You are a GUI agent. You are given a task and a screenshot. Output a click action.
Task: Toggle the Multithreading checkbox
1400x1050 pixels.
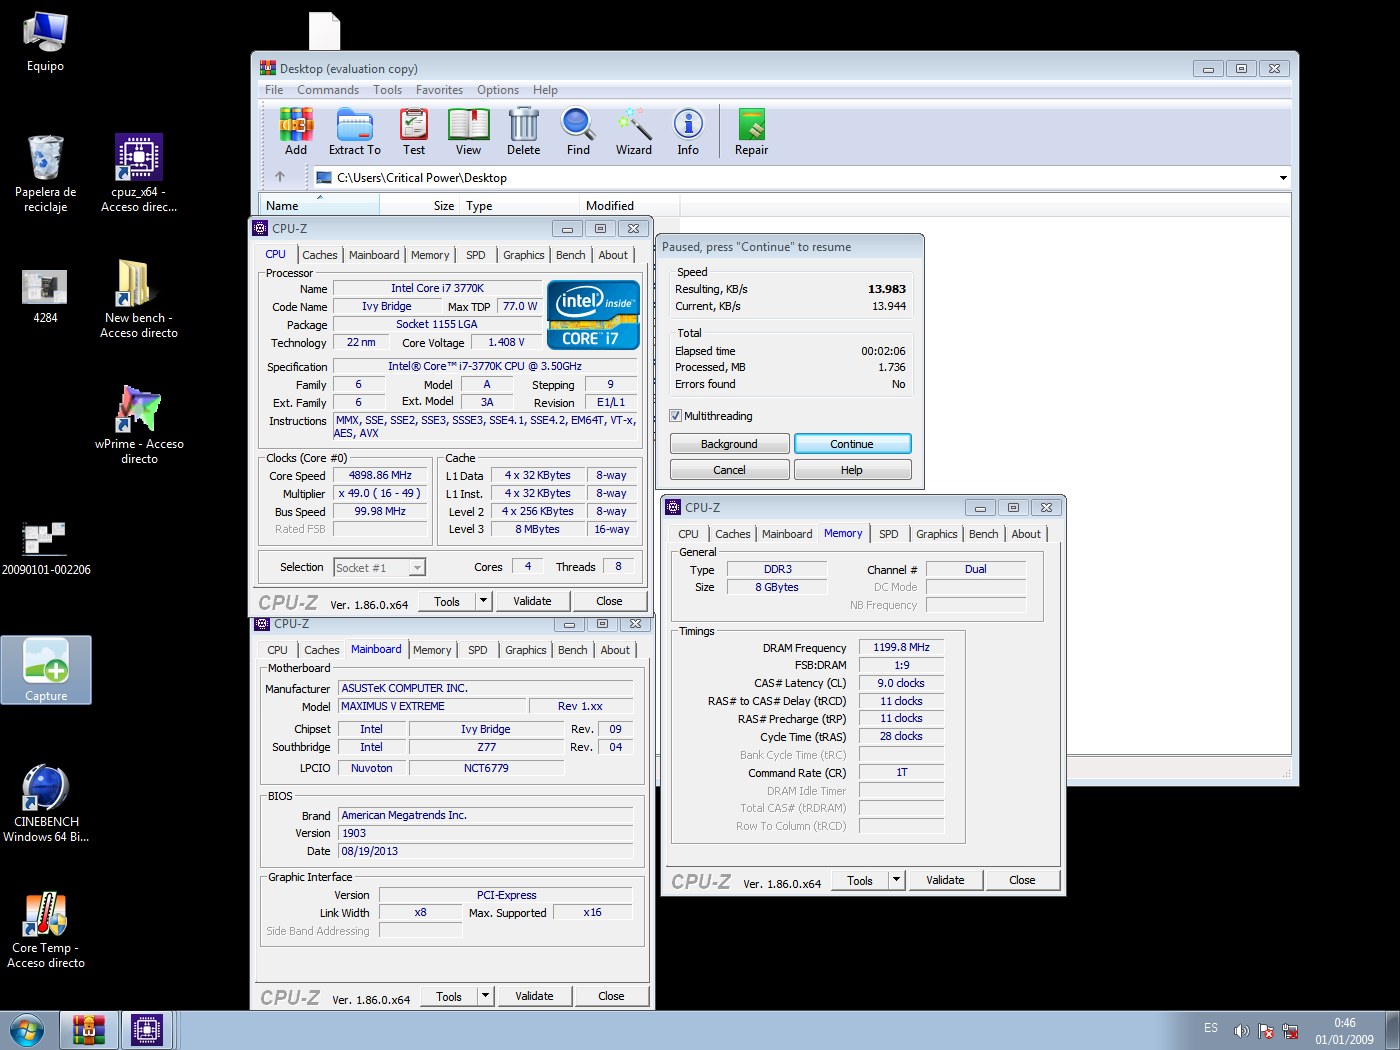point(676,416)
